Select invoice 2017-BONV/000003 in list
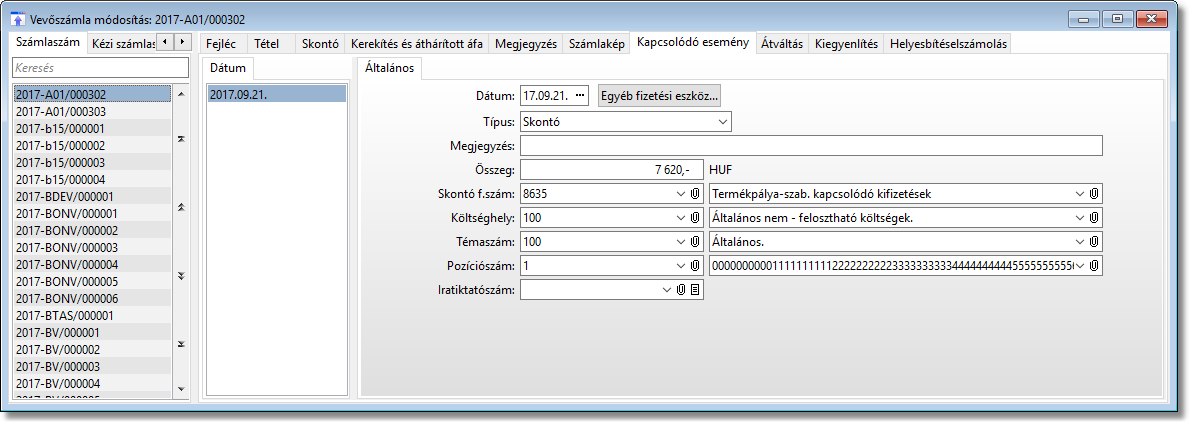 (x=91, y=247)
